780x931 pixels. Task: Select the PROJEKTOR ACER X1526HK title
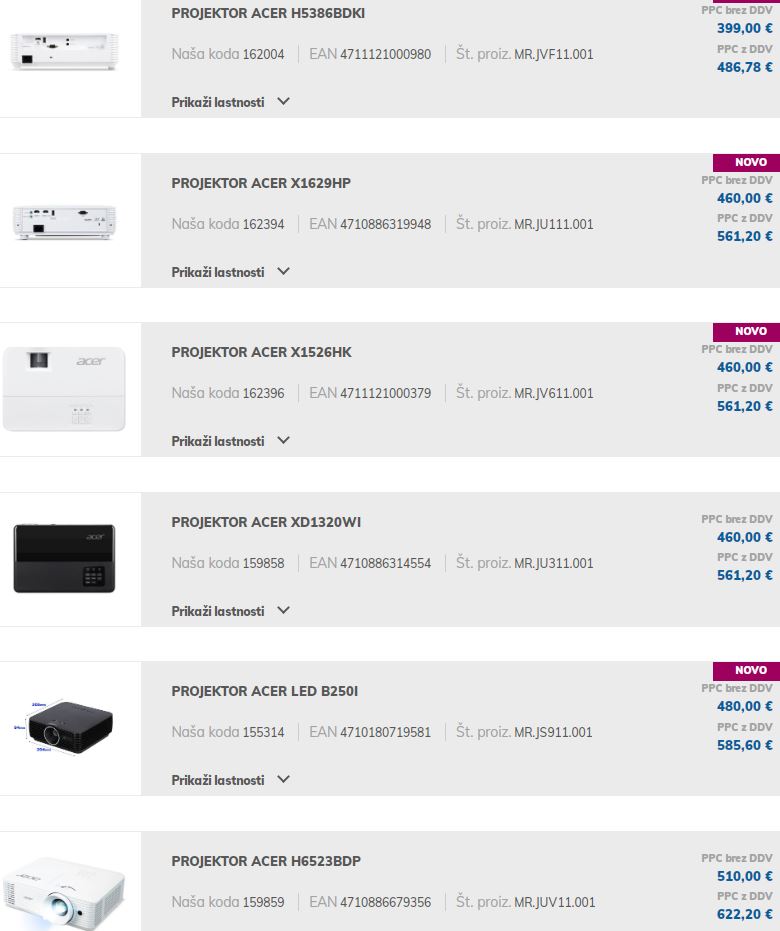(262, 352)
